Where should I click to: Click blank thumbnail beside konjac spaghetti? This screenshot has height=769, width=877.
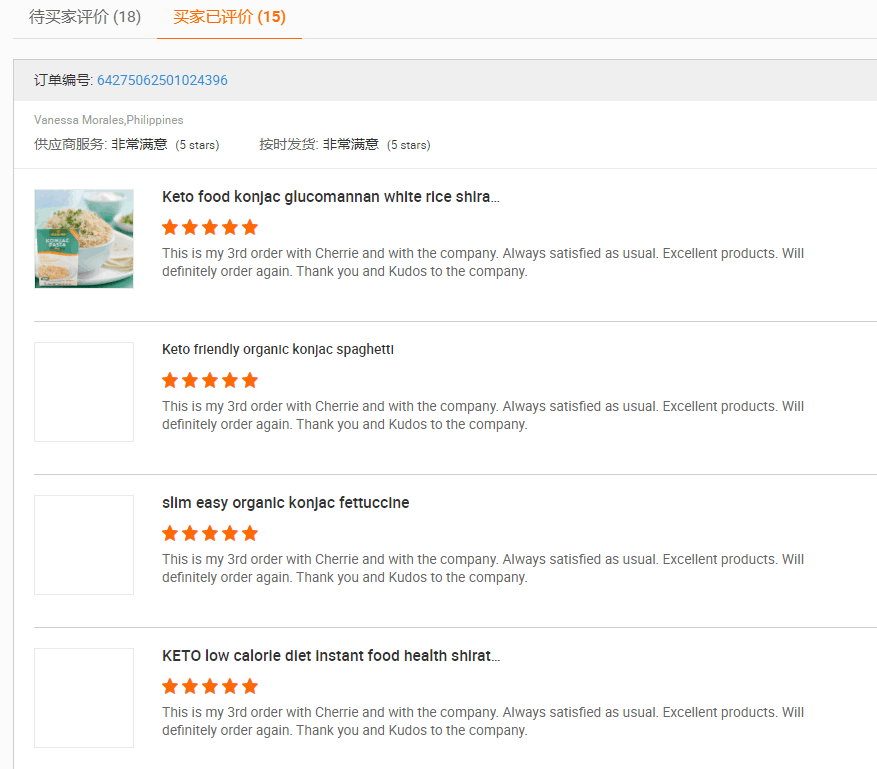[x=84, y=392]
